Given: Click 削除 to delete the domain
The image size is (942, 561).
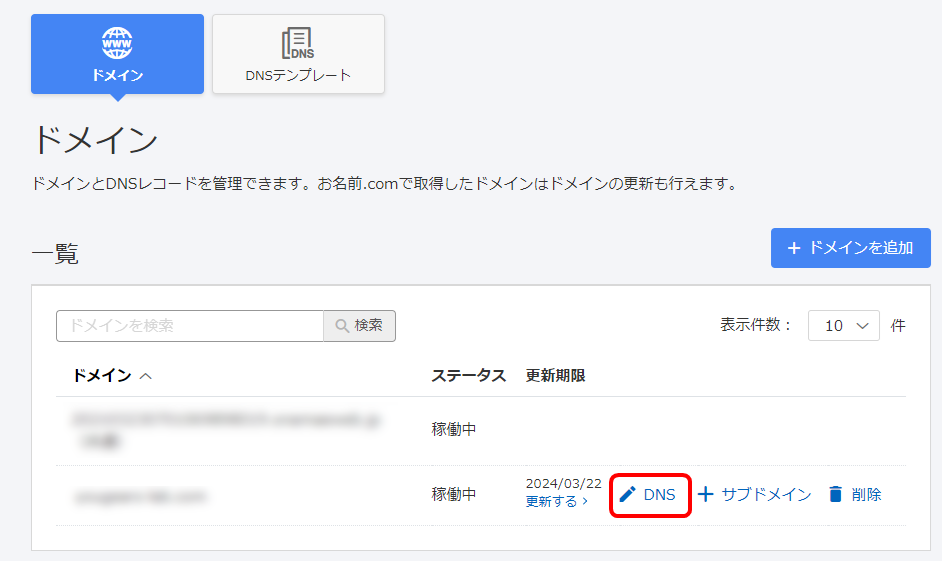Looking at the screenshot, I should pos(855,494).
